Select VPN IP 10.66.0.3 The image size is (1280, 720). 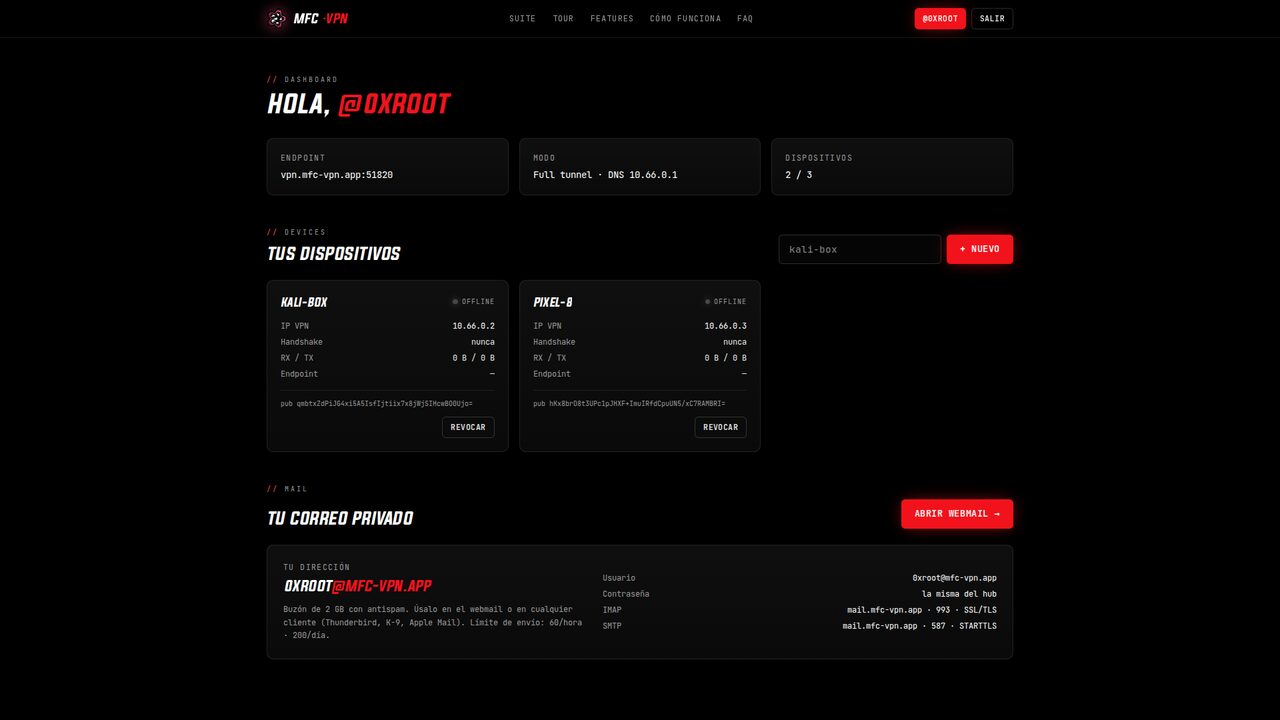click(x=726, y=326)
